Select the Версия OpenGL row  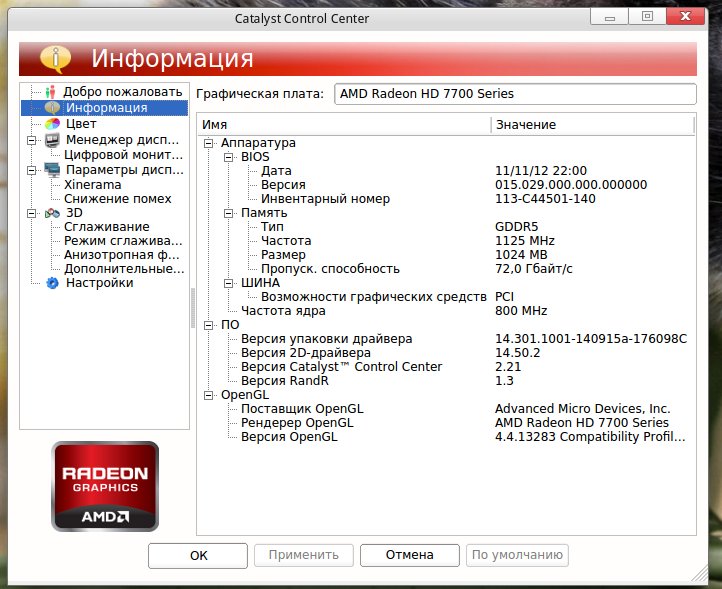point(446,437)
